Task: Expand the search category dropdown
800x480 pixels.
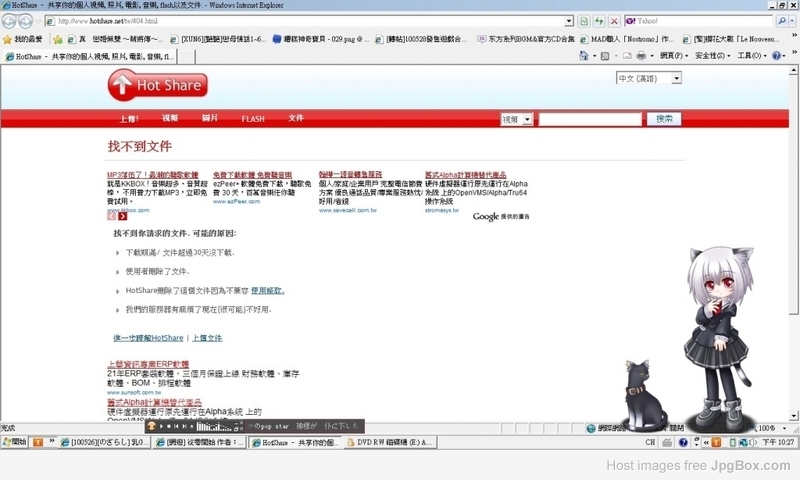Action: (x=528, y=119)
